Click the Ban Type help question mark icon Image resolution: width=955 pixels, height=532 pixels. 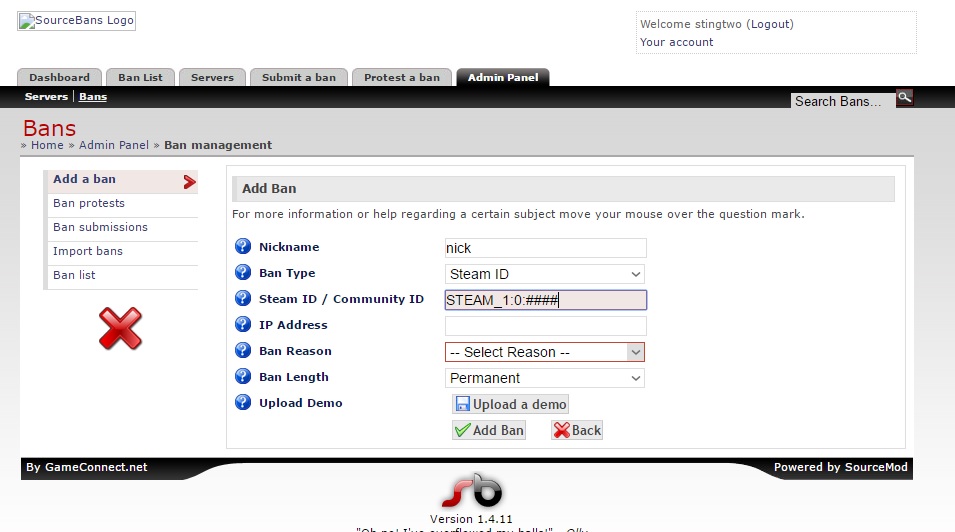point(242,273)
